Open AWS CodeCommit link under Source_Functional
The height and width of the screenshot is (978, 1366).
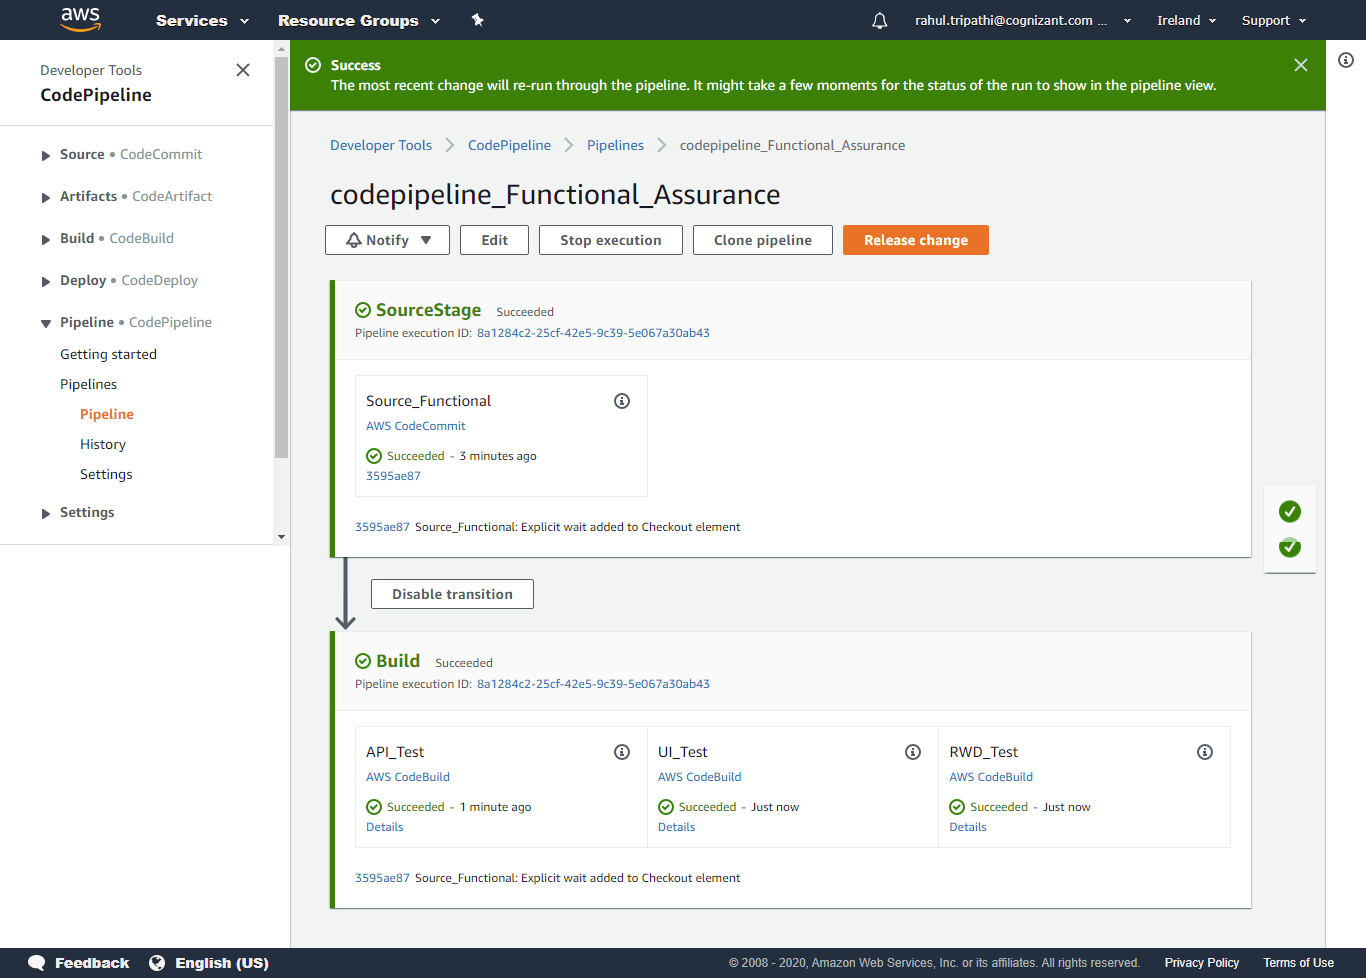point(416,426)
